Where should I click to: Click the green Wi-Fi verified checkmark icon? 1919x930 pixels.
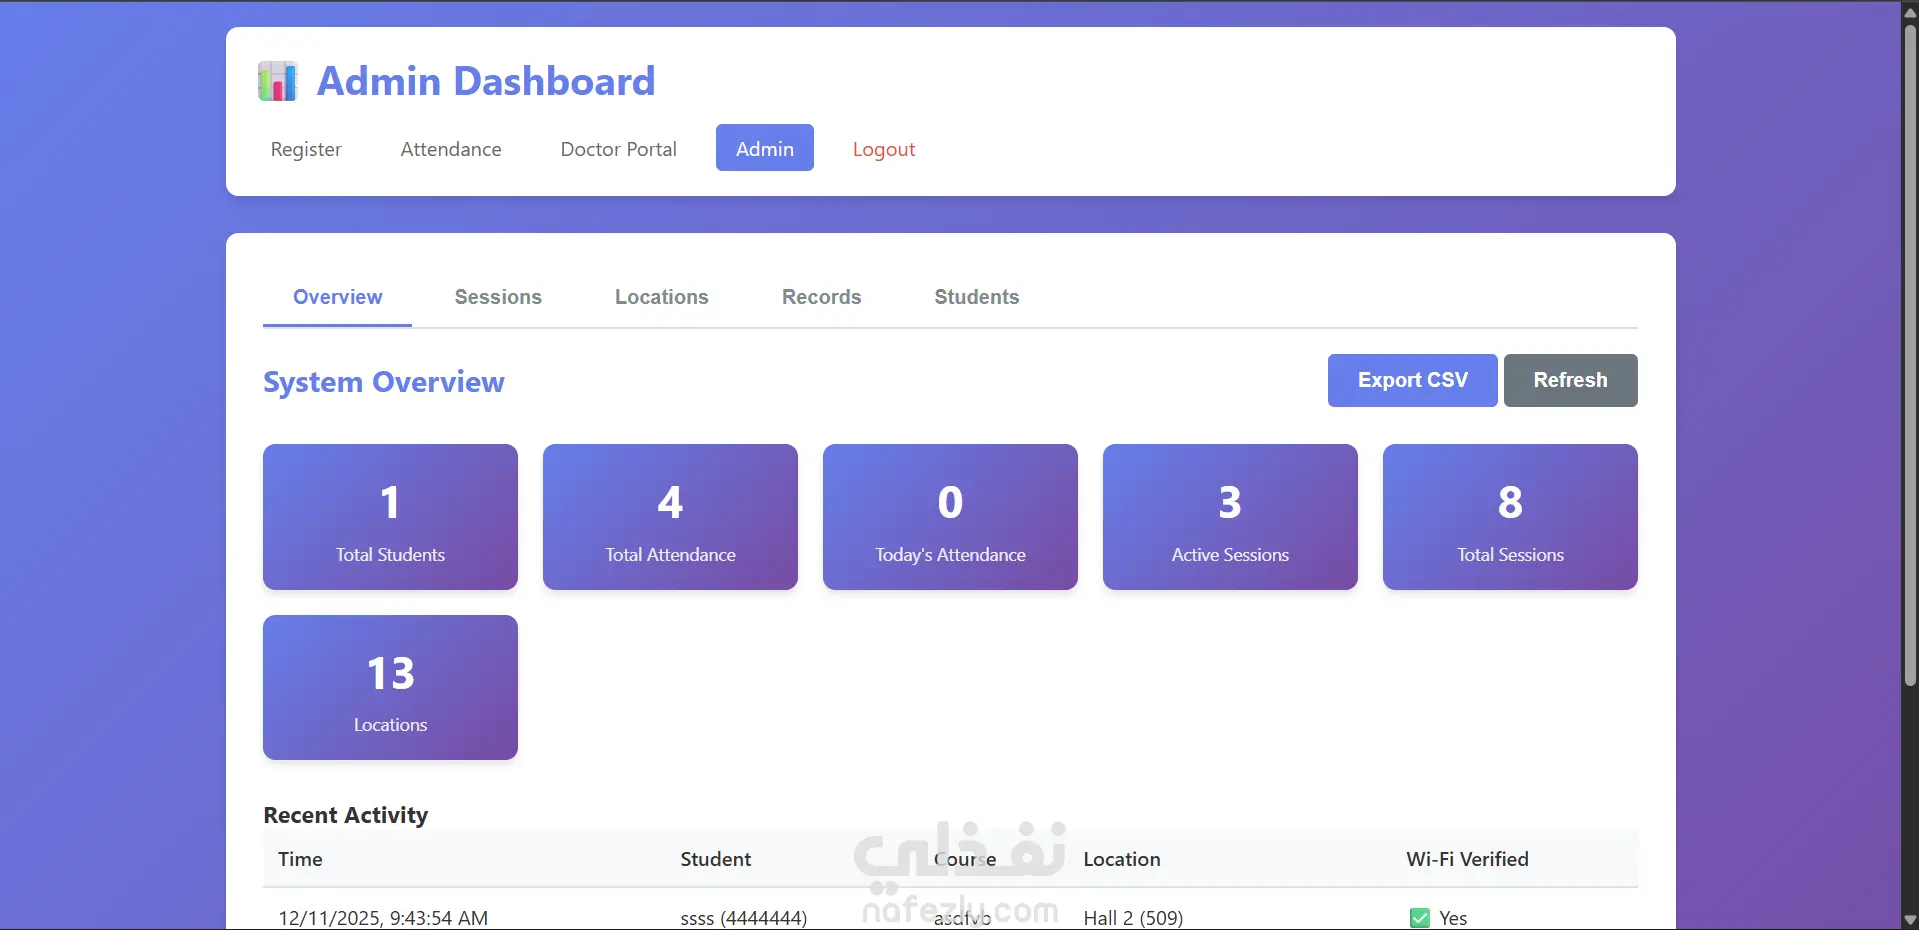point(1419,918)
